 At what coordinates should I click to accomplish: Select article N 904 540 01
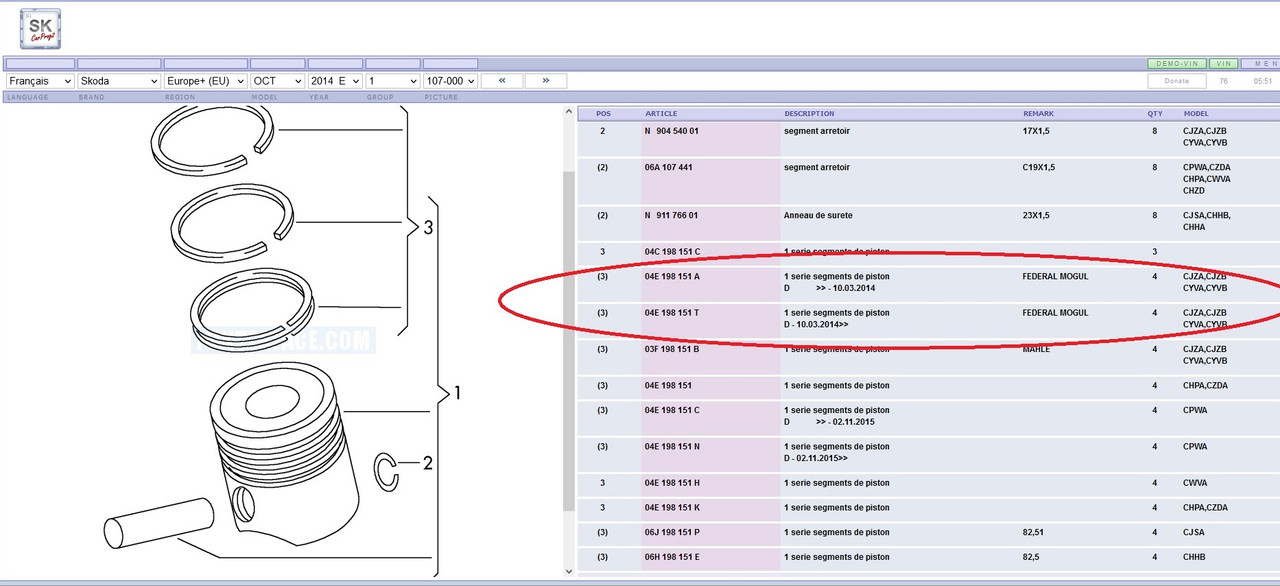672,131
